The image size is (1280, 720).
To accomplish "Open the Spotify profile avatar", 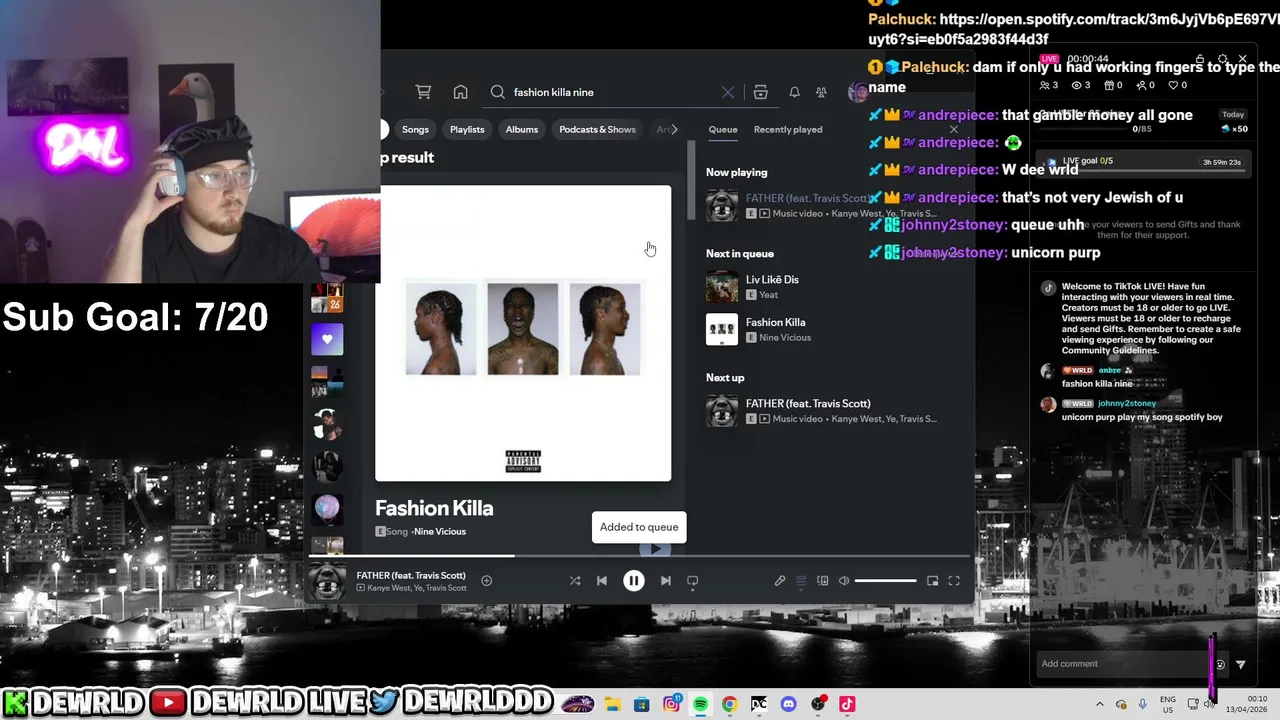I will (857, 92).
